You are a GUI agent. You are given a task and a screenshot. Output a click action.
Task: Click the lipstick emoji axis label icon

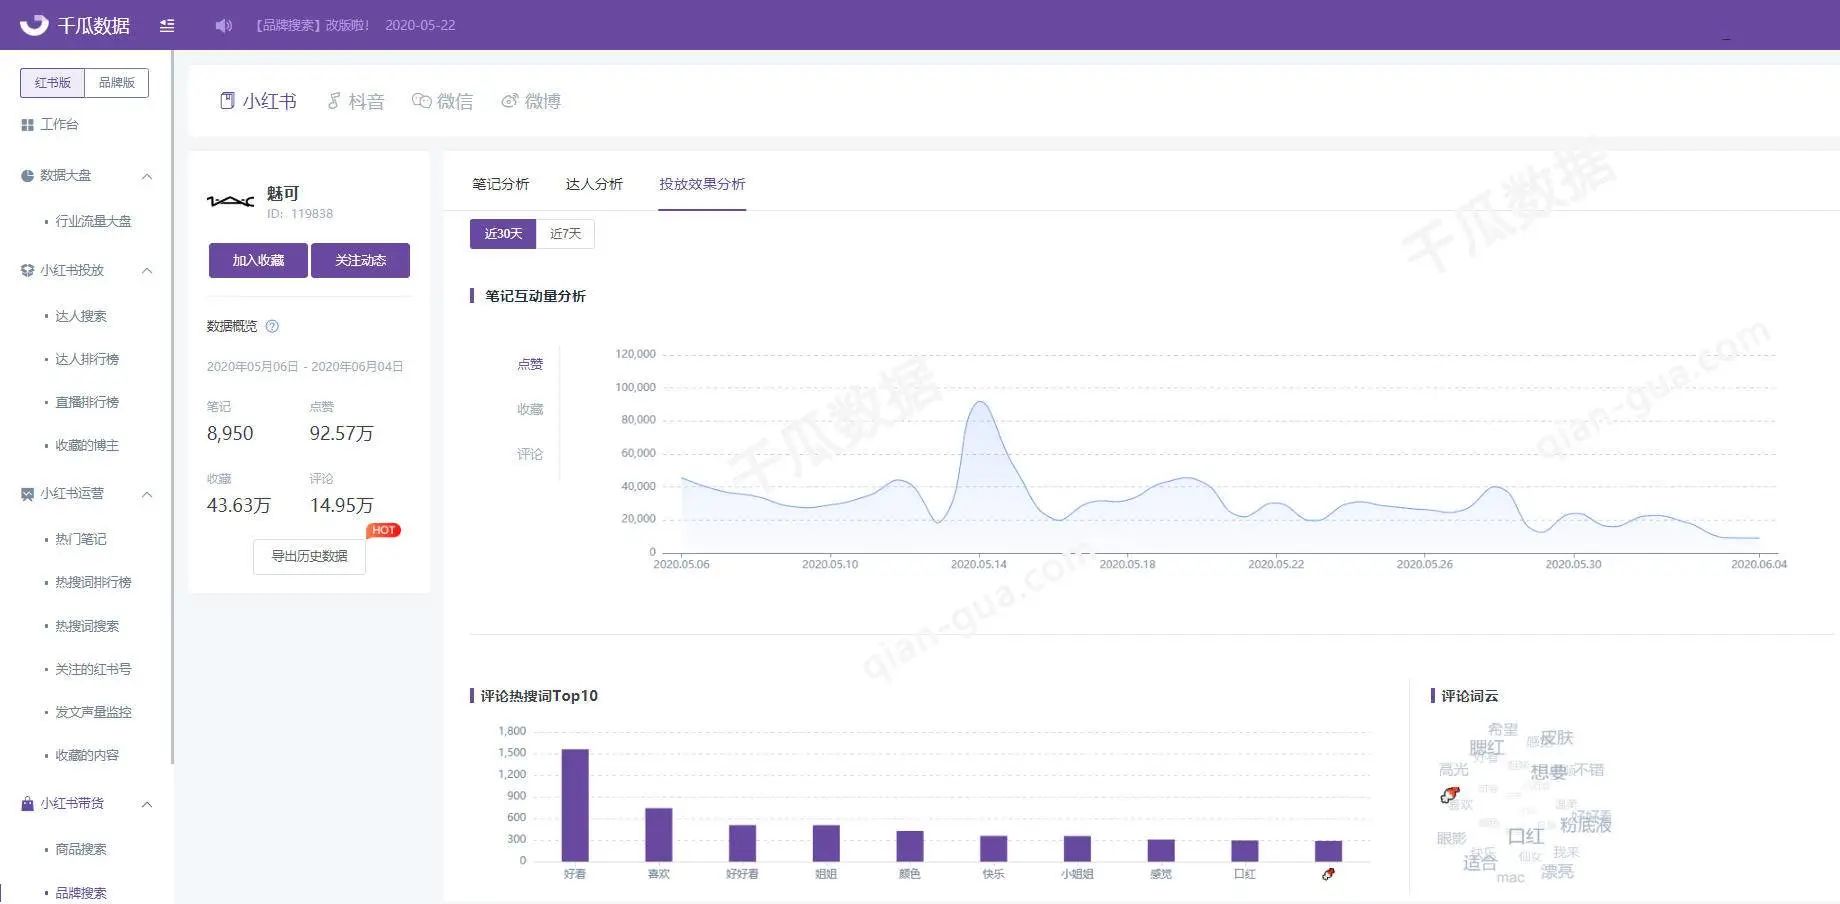(x=1328, y=874)
